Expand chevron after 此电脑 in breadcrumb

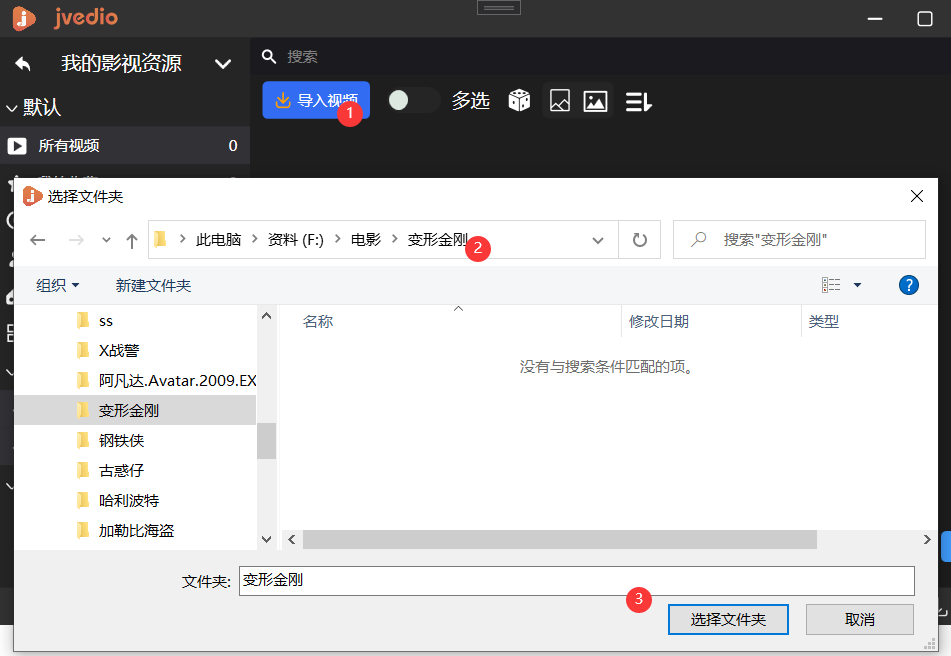click(255, 239)
